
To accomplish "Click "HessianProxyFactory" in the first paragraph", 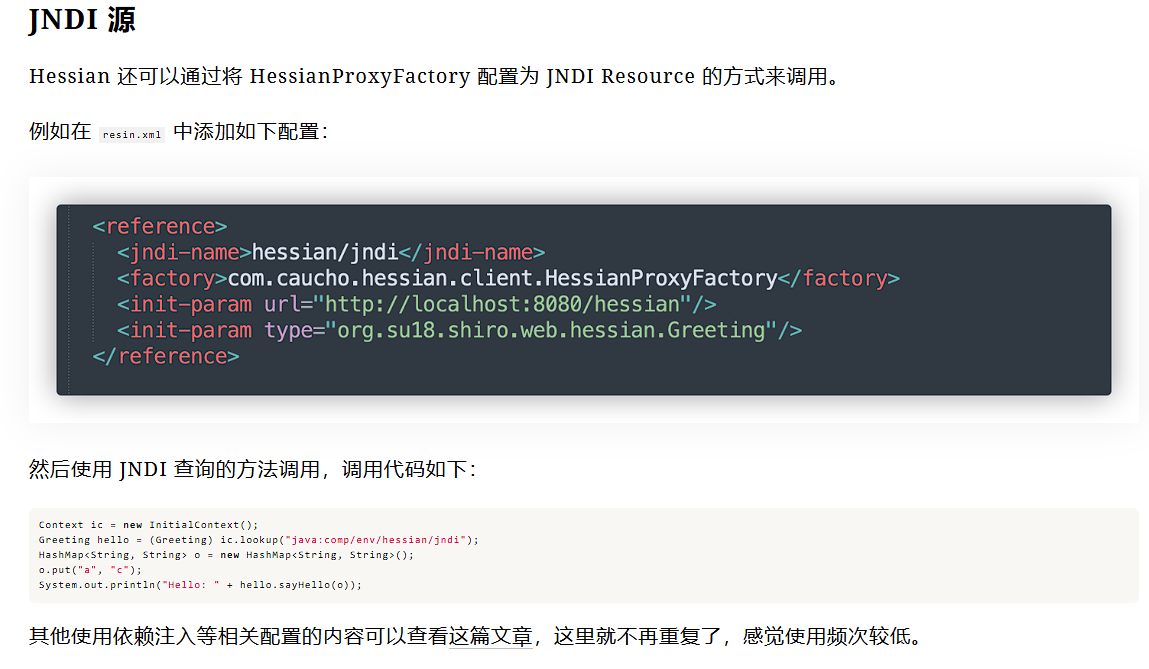I will coord(359,76).
